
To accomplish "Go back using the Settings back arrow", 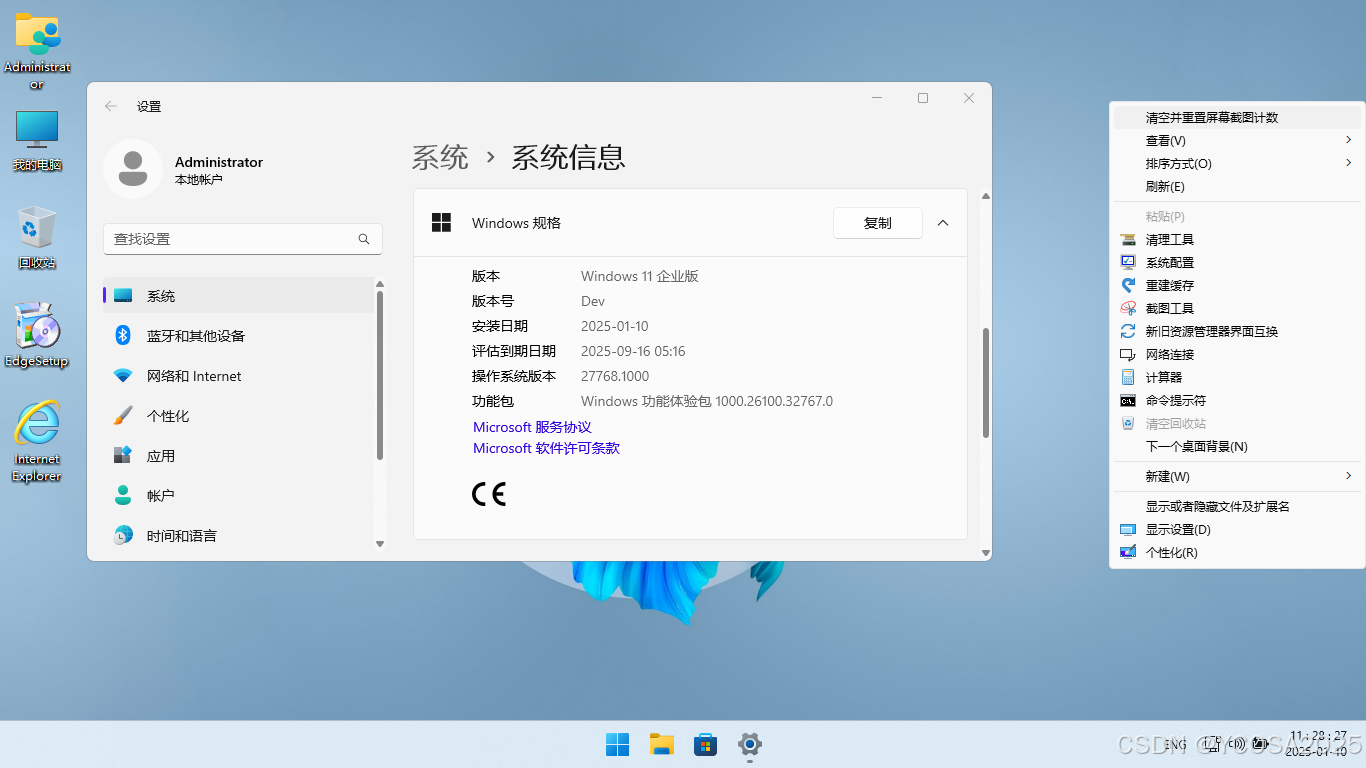I will pos(111,106).
